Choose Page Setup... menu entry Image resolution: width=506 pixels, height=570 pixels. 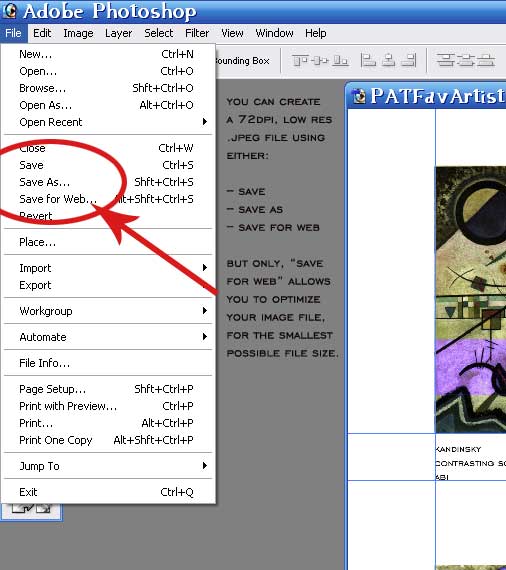click(x=108, y=389)
